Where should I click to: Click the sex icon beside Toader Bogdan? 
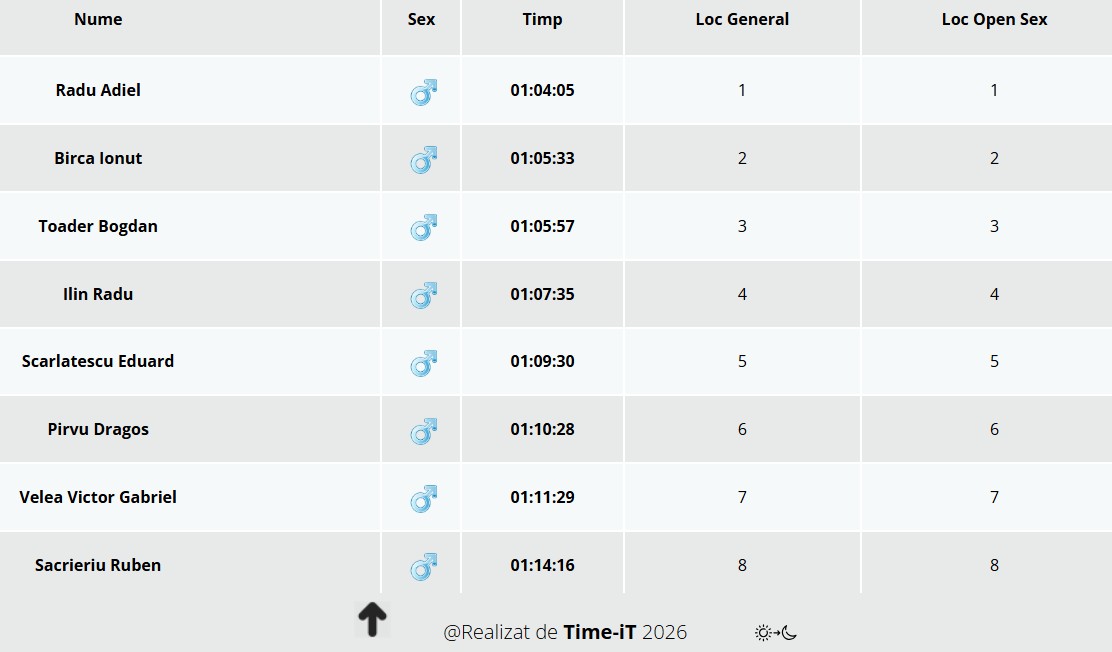click(423, 228)
